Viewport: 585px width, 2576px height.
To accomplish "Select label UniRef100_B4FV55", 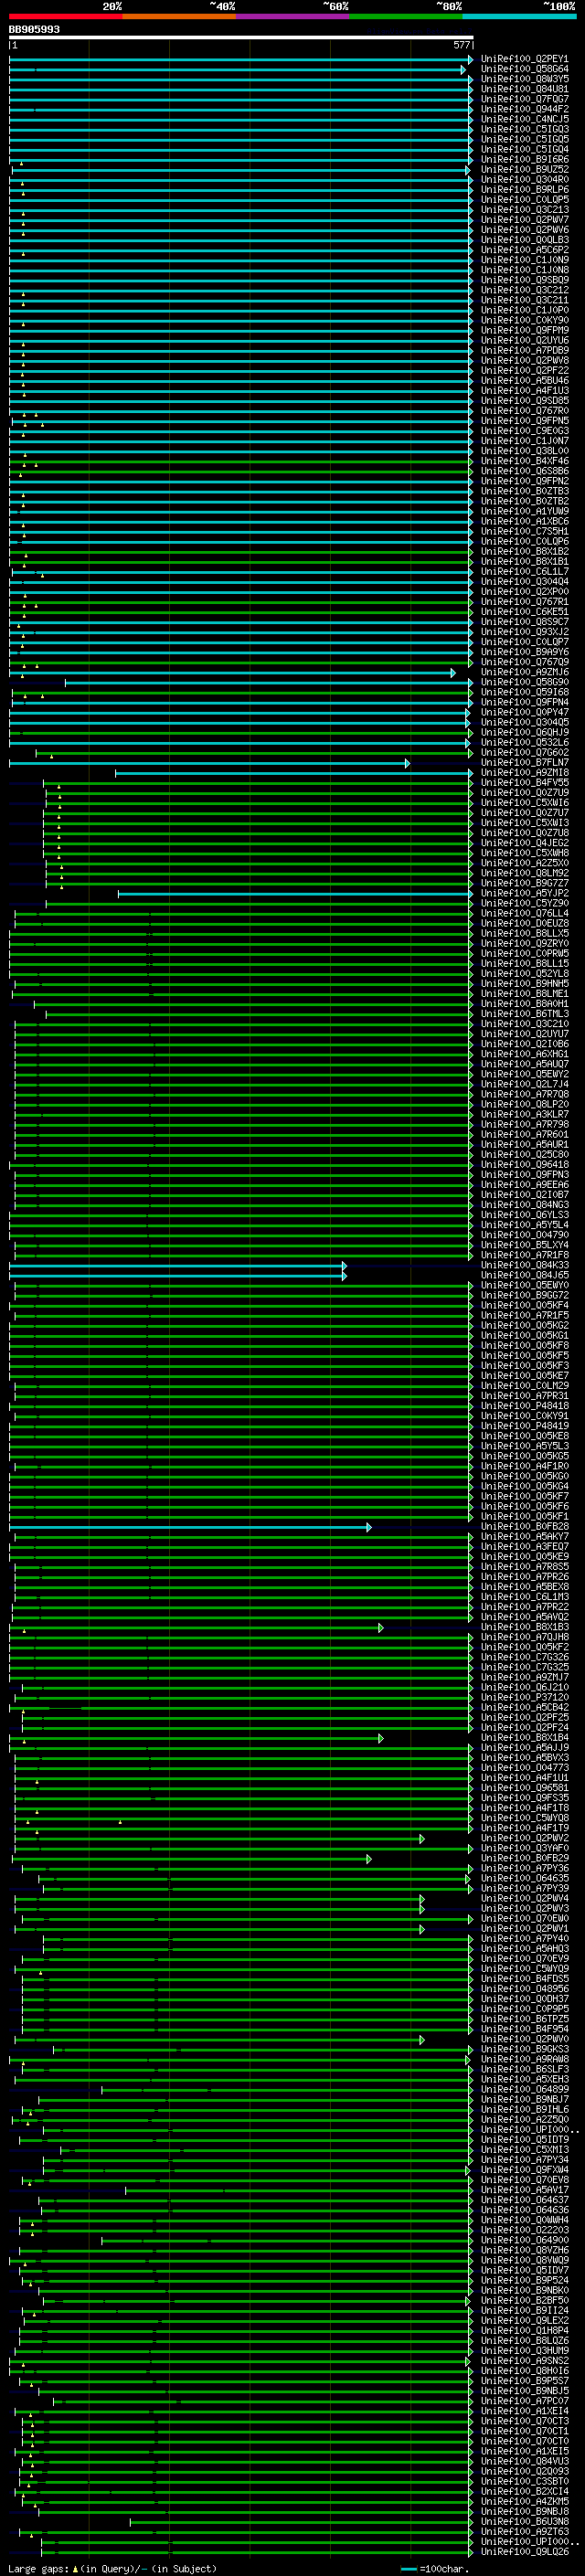I will click(525, 783).
